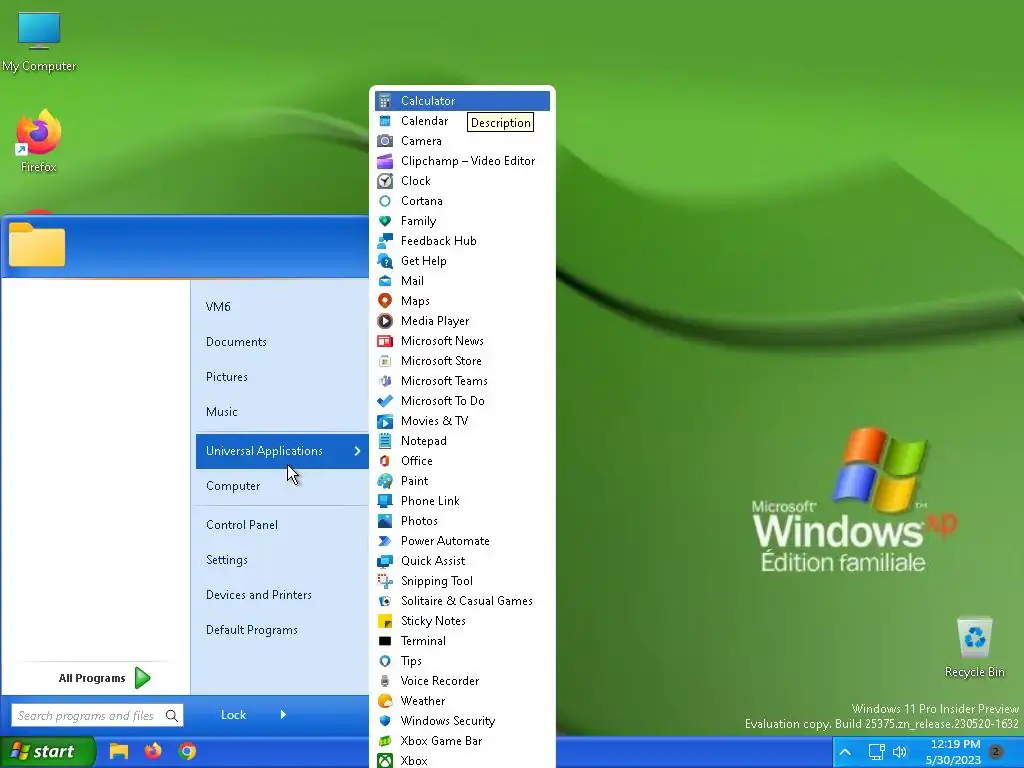
Task: Open Devices and Printers
Action: 259,595
